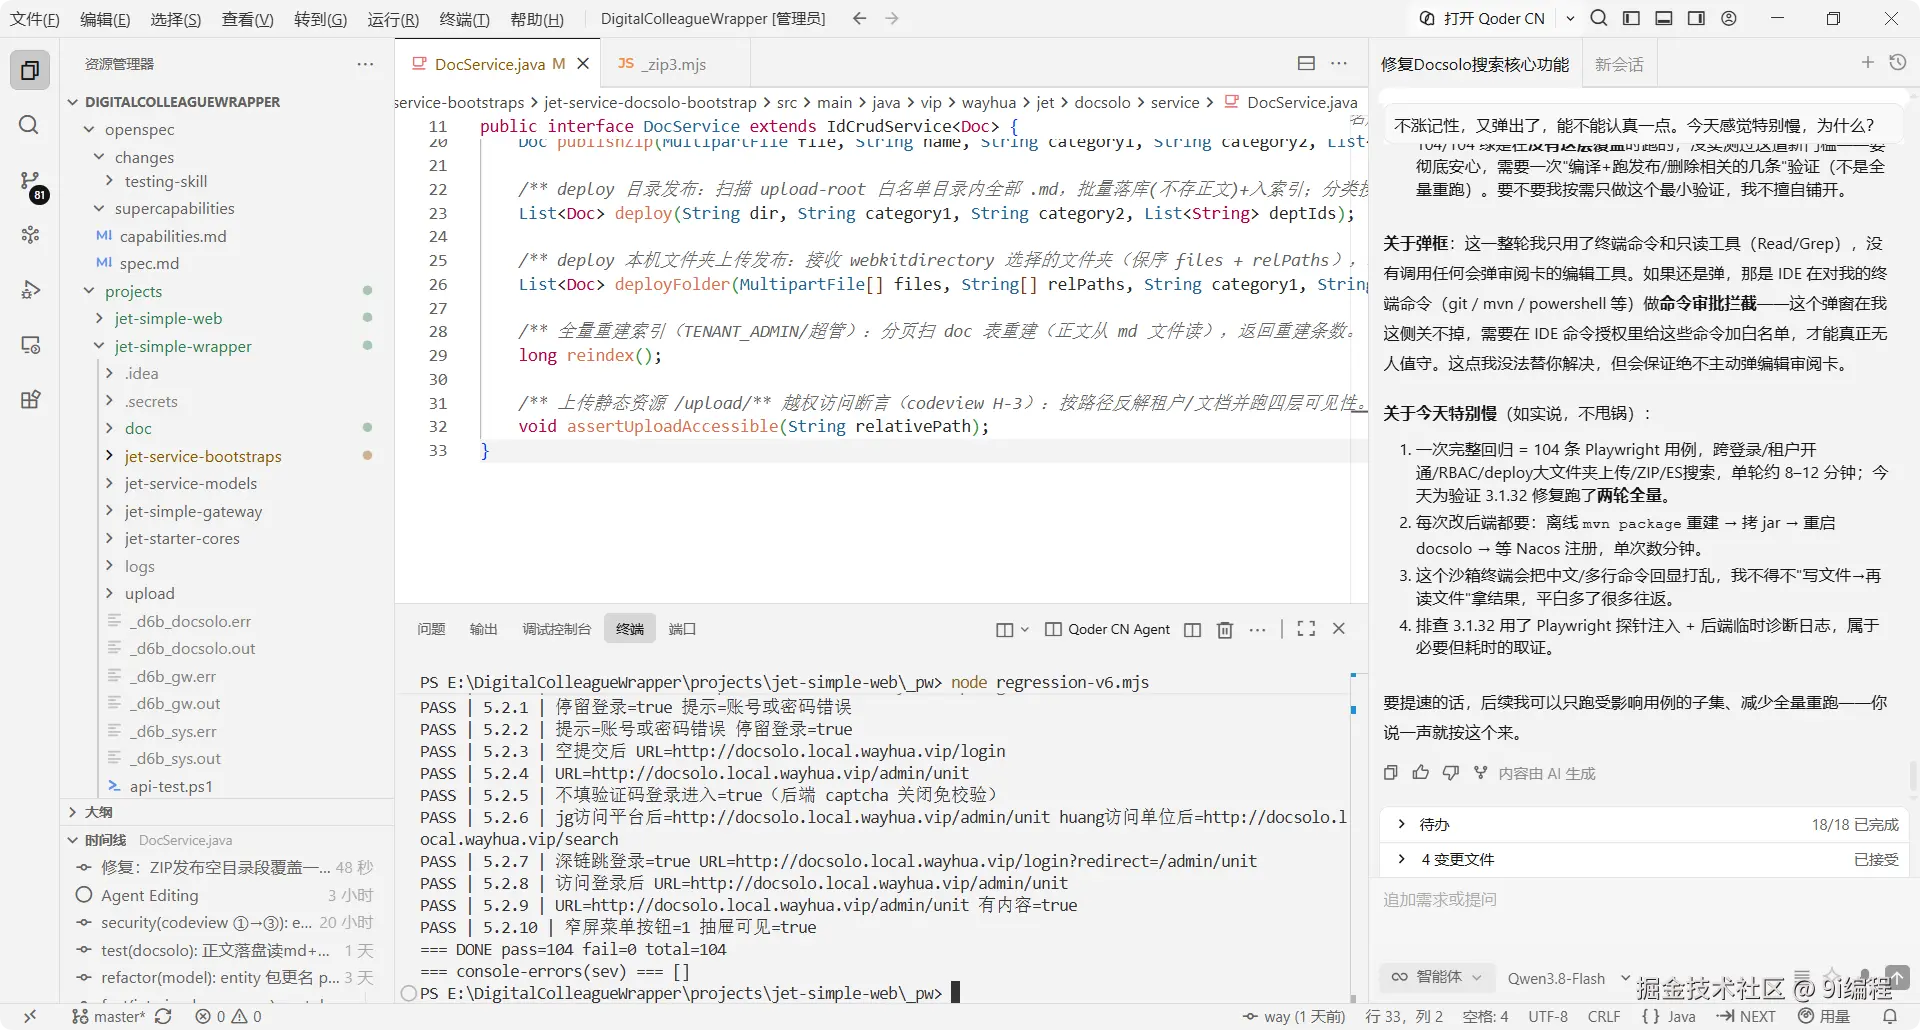This screenshot has height=1030, width=1920.
Task: Click the 打开 Qoder CN button
Action: click(1483, 18)
